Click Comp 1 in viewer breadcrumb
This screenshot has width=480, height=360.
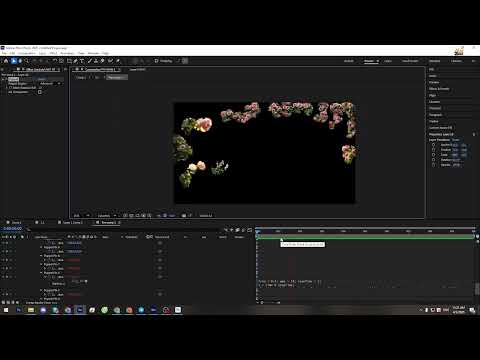pos(81,77)
